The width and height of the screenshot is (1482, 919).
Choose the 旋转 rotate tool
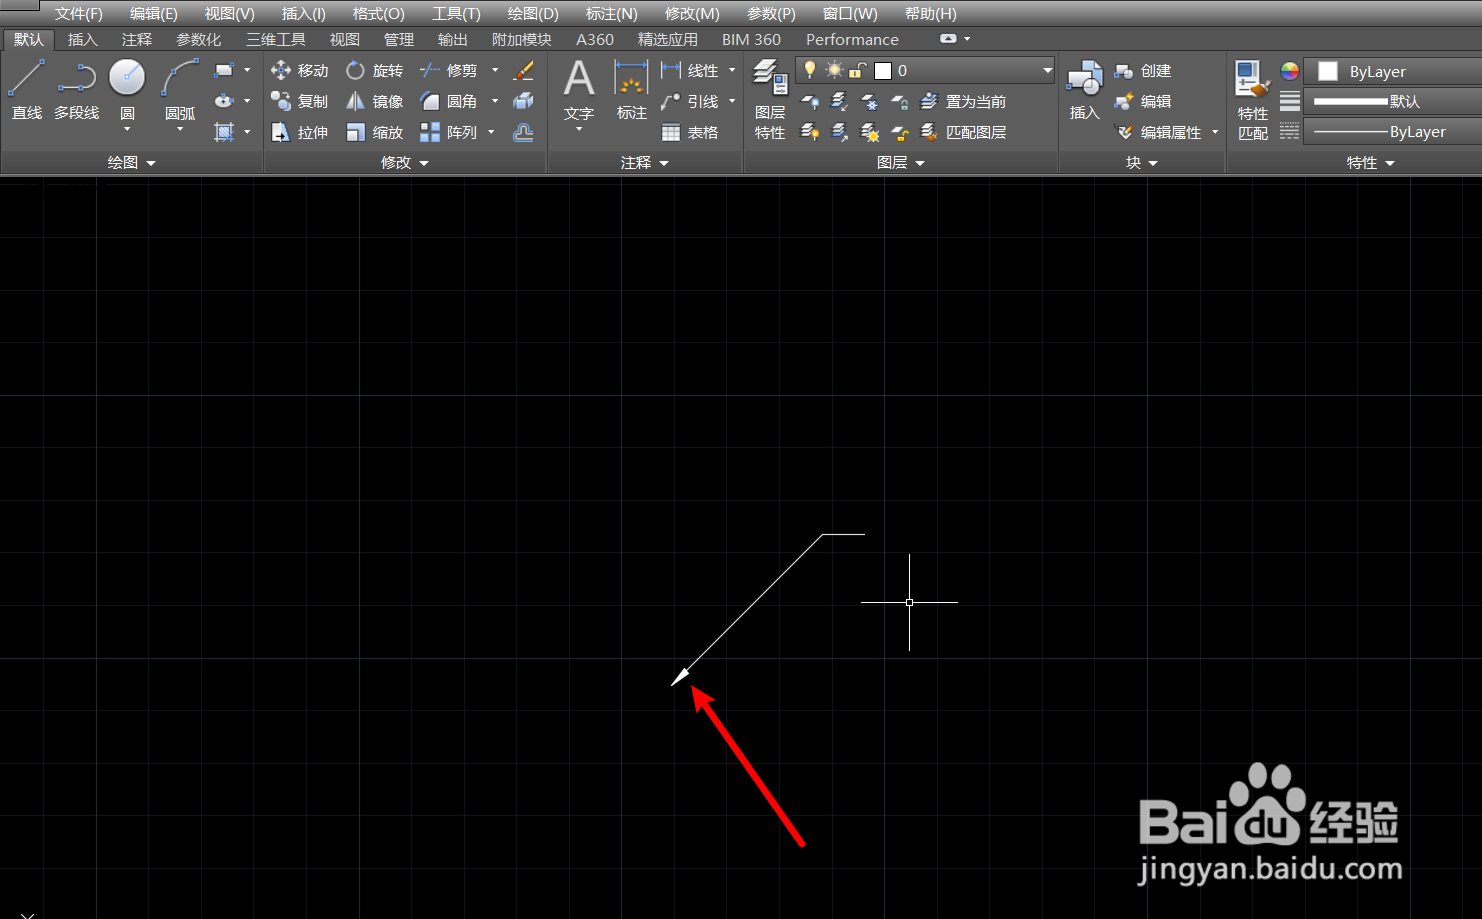375,70
